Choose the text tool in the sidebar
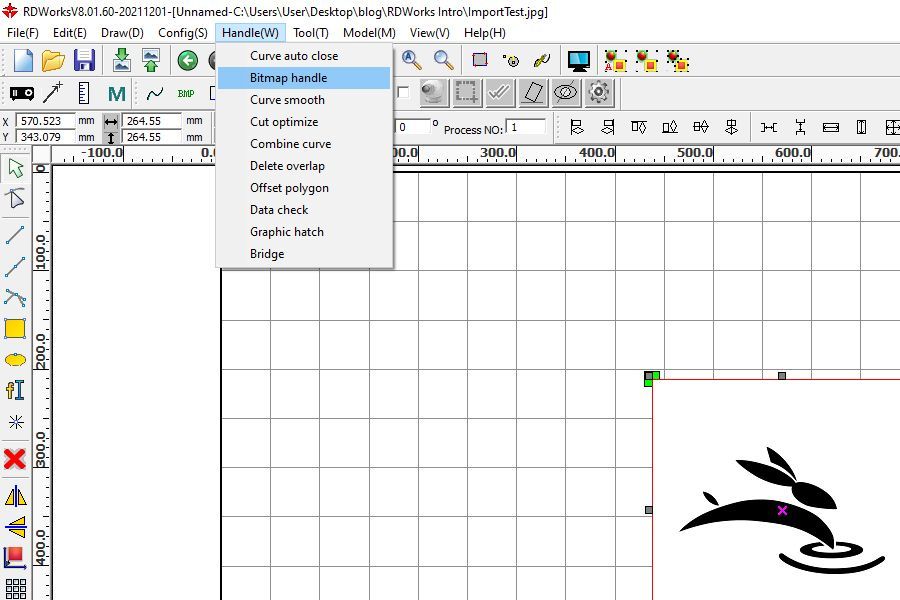 point(15,390)
